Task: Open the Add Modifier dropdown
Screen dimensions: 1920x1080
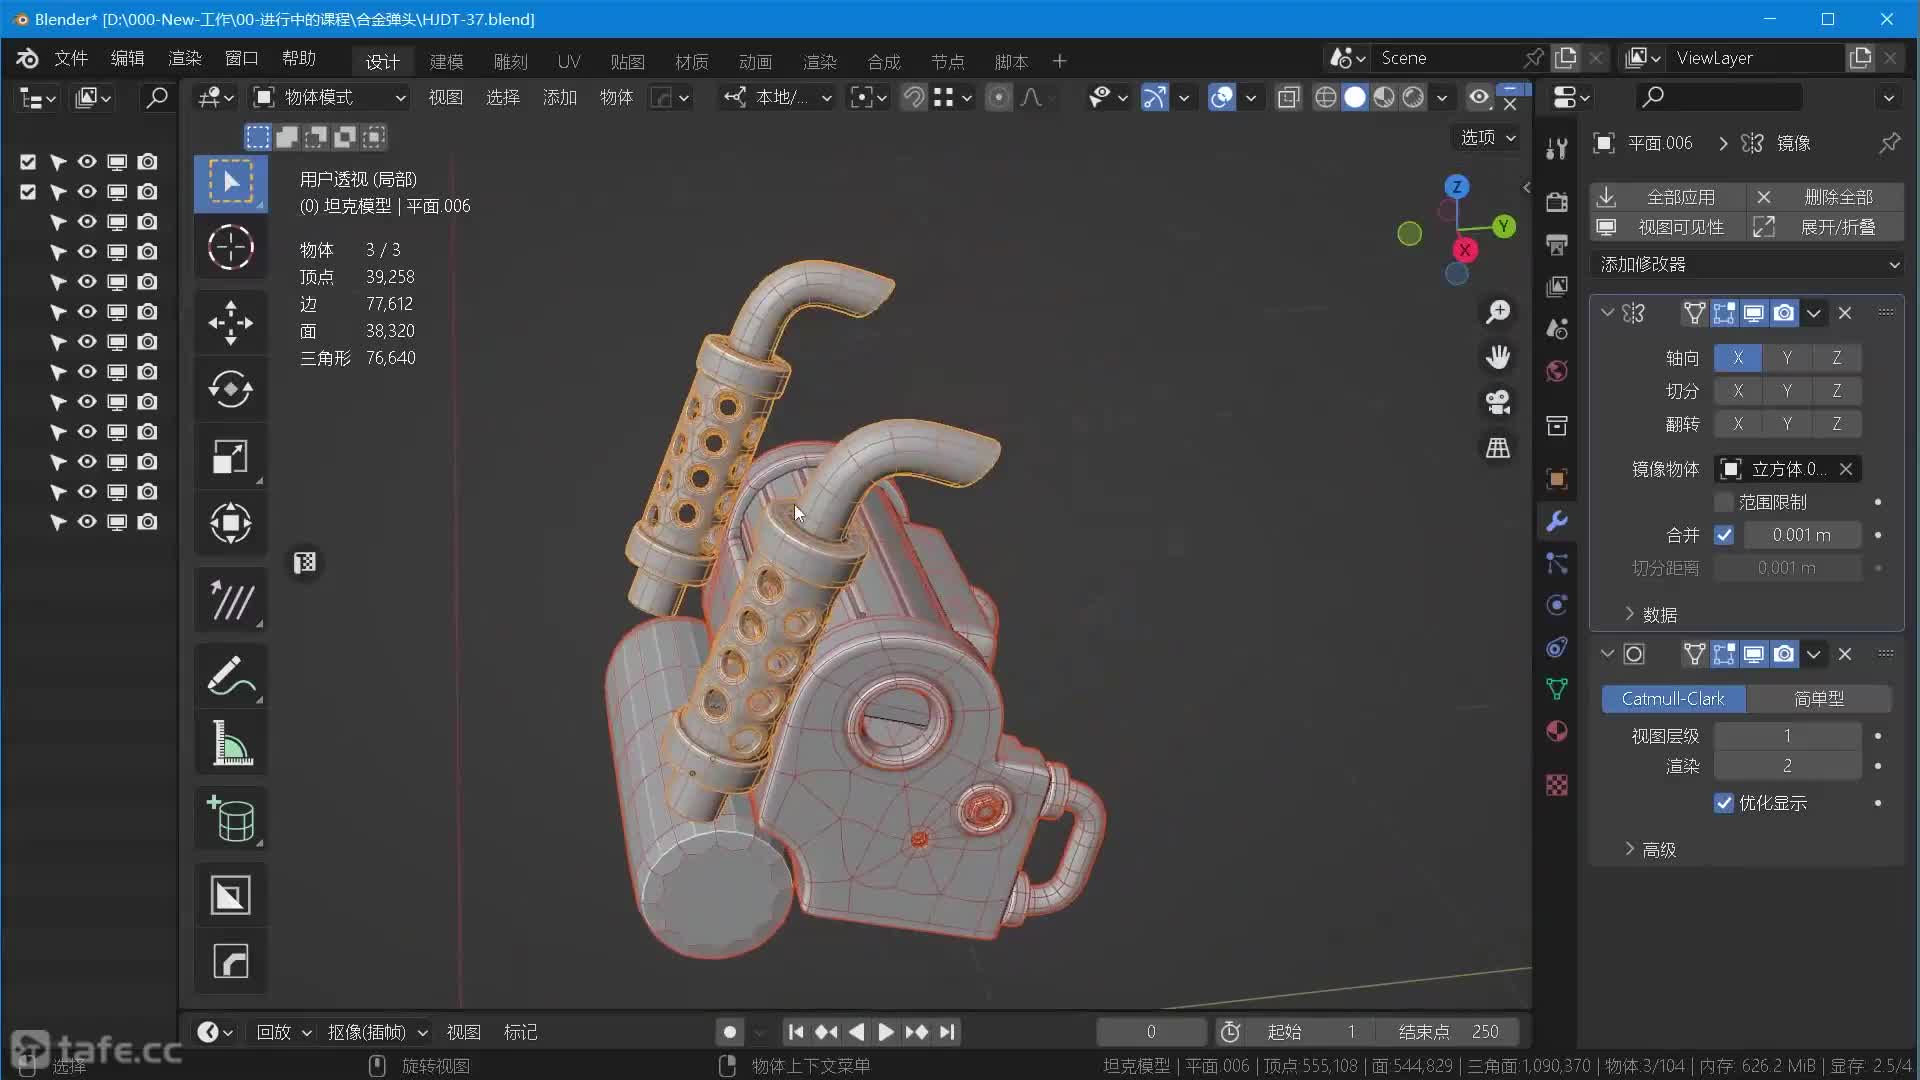Action: click(x=1747, y=264)
